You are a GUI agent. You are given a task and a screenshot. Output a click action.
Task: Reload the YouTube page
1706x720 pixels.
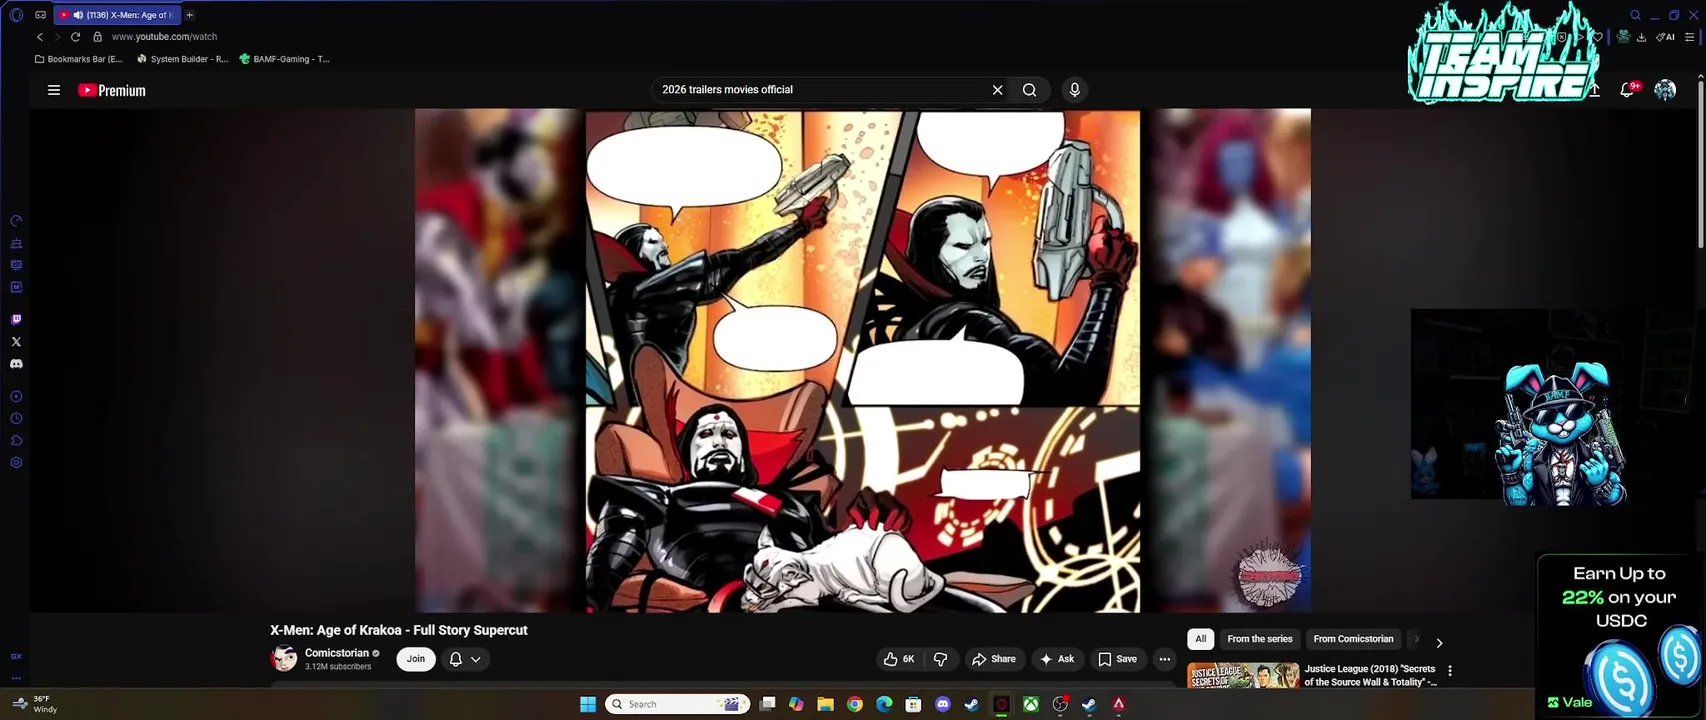pyautogui.click(x=75, y=37)
